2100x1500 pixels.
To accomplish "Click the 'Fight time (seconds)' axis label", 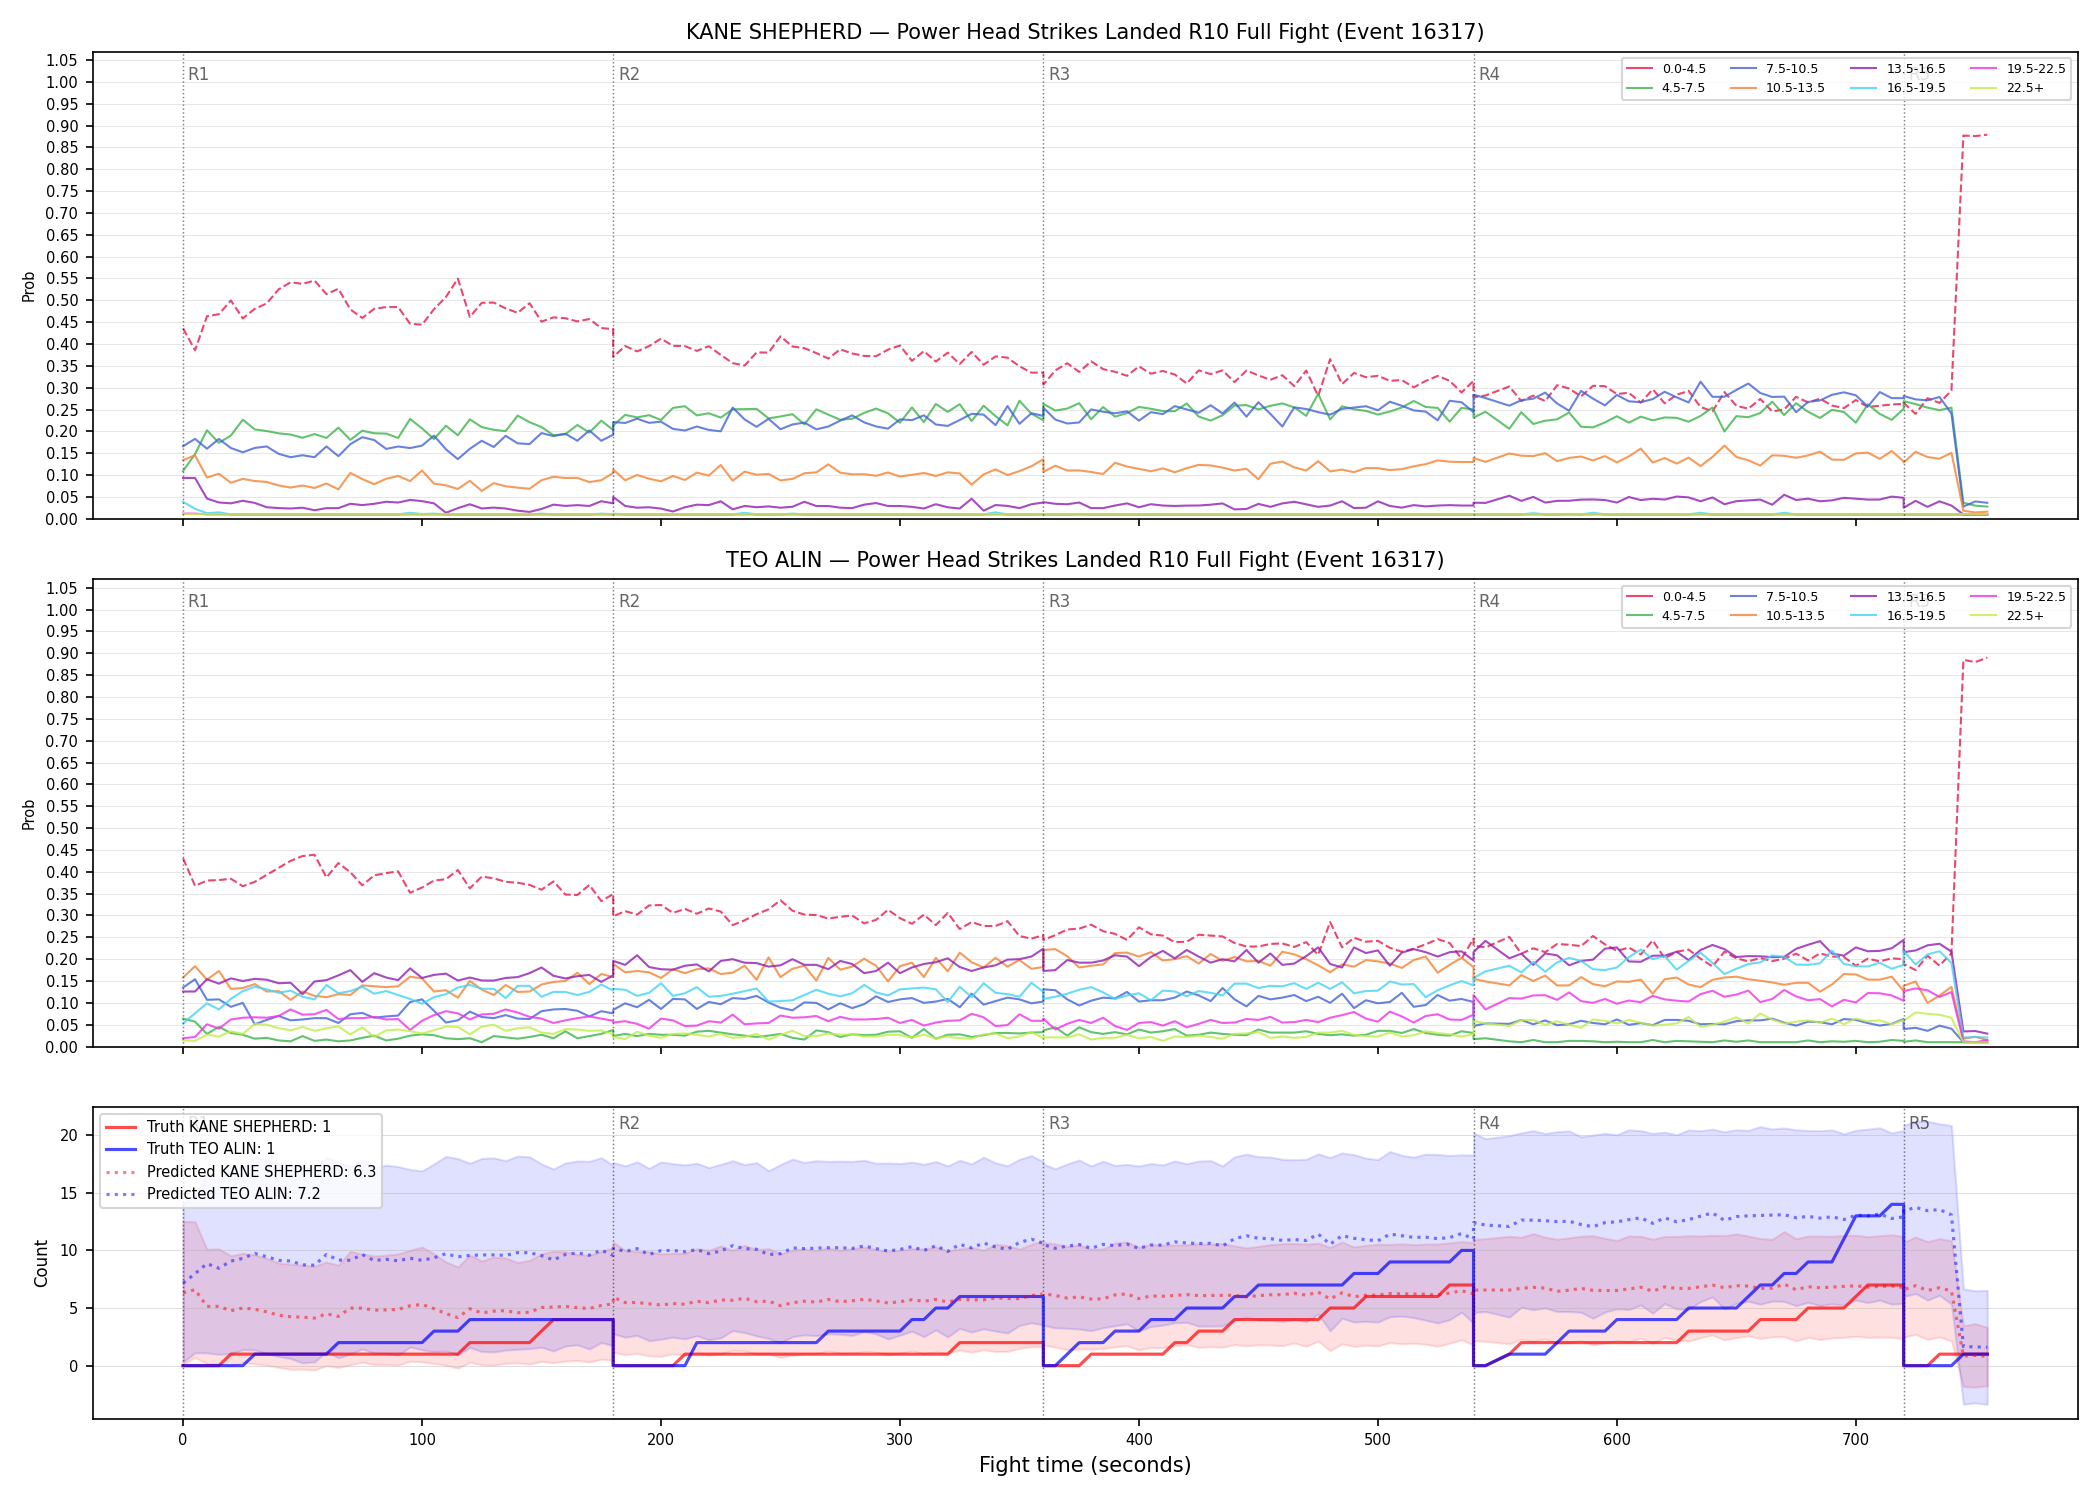I will (1085, 1465).
